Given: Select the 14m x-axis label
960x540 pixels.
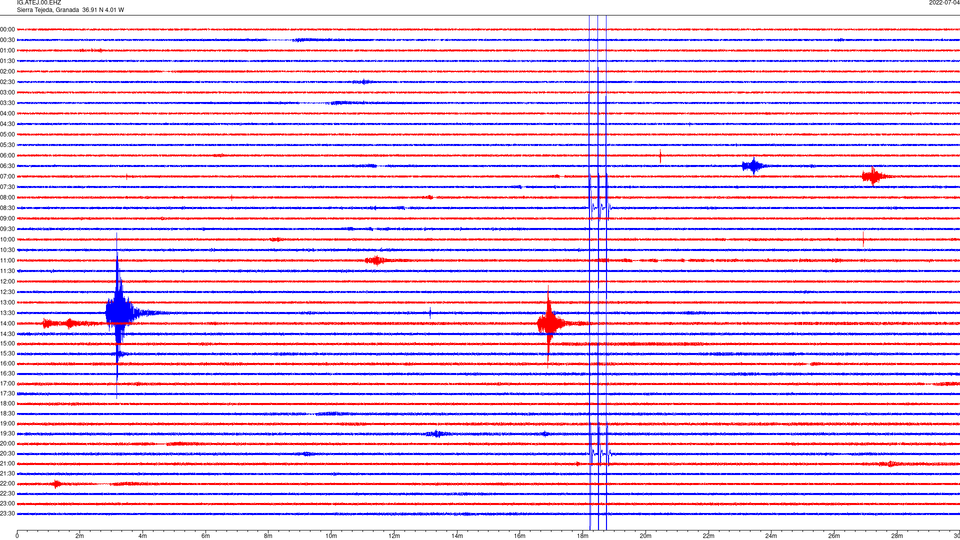Looking at the screenshot, I should [457, 536].
